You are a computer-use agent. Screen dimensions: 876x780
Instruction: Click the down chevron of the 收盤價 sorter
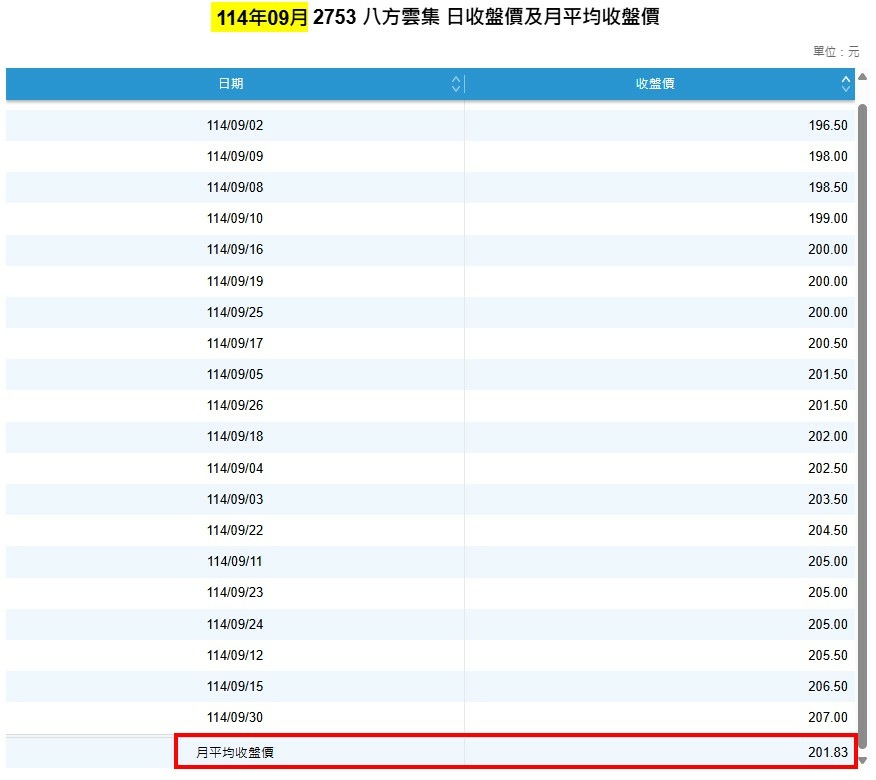tap(846, 88)
